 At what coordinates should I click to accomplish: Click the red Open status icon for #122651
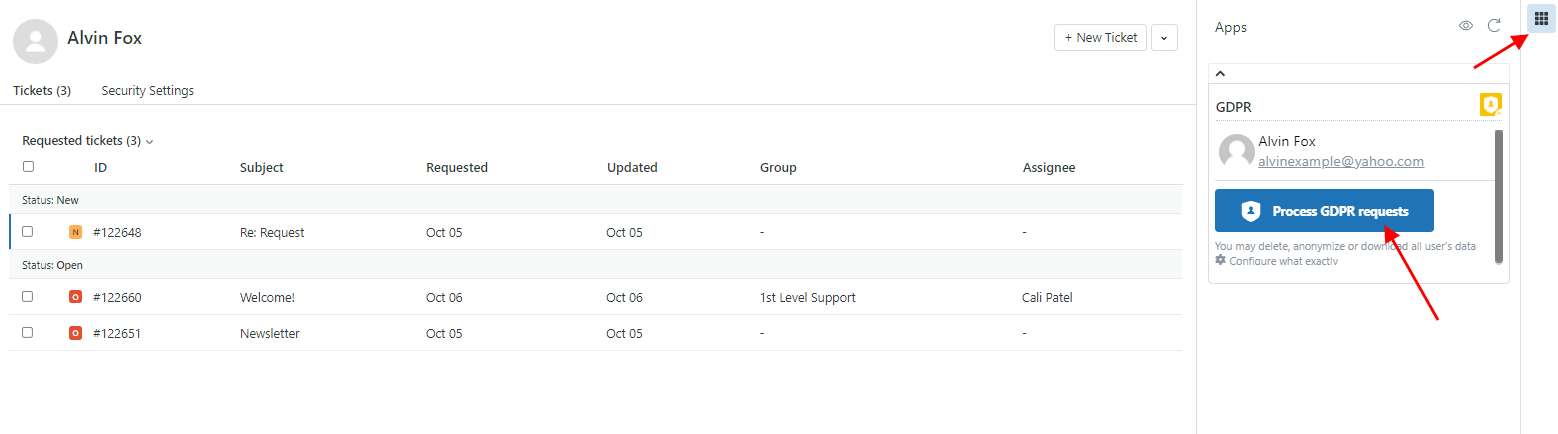[x=75, y=333]
